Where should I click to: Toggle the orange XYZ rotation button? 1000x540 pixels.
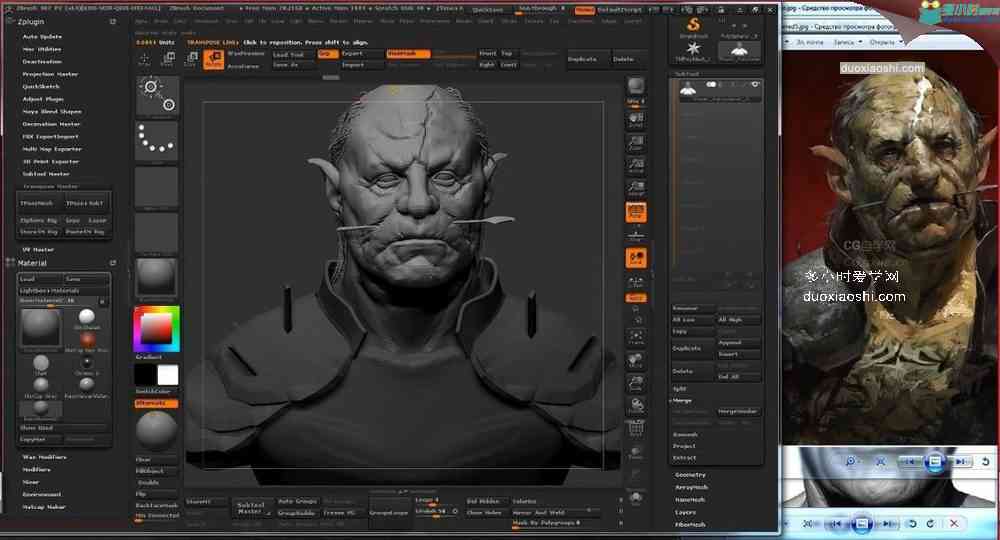click(x=636, y=298)
